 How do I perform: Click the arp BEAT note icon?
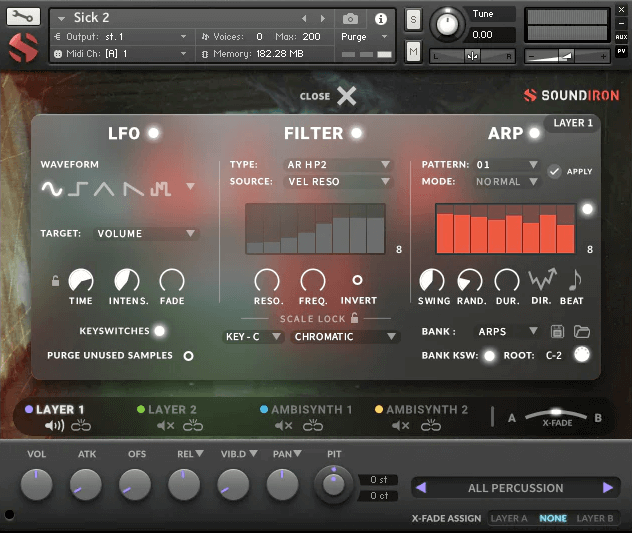[575, 280]
